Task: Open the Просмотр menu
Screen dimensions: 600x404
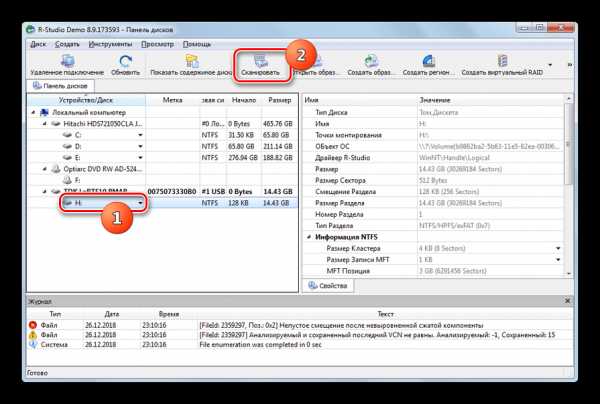Action: tap(157, 44)
